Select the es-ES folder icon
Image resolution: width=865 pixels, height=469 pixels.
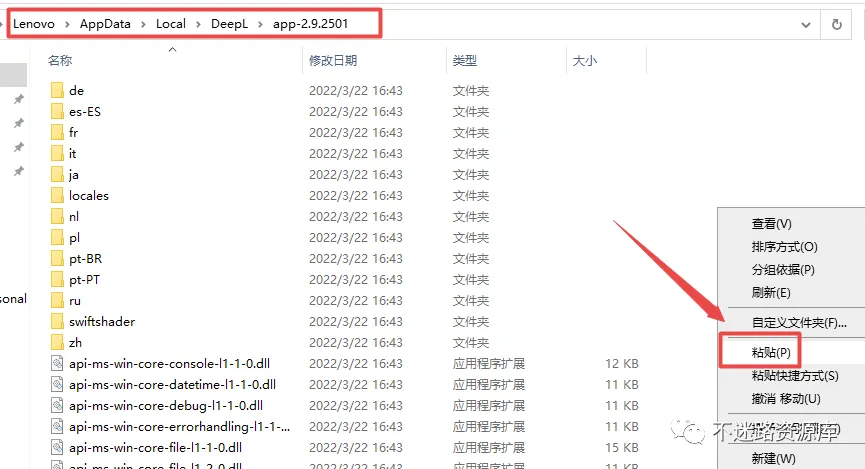pyautogui.click(x=57, y=111)
